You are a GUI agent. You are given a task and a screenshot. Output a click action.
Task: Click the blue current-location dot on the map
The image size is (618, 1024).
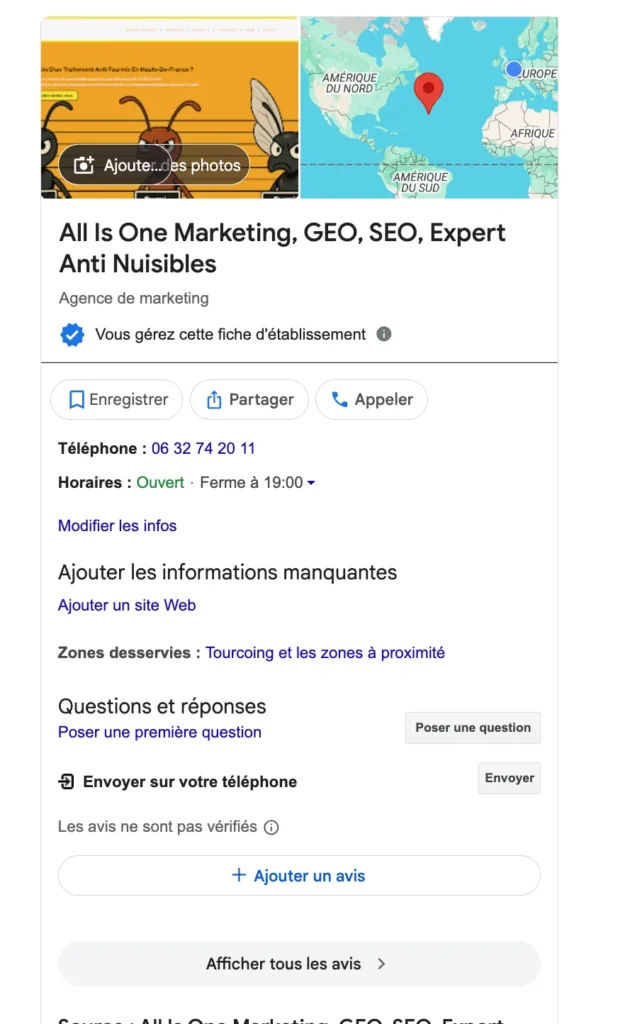click(514, 69)
